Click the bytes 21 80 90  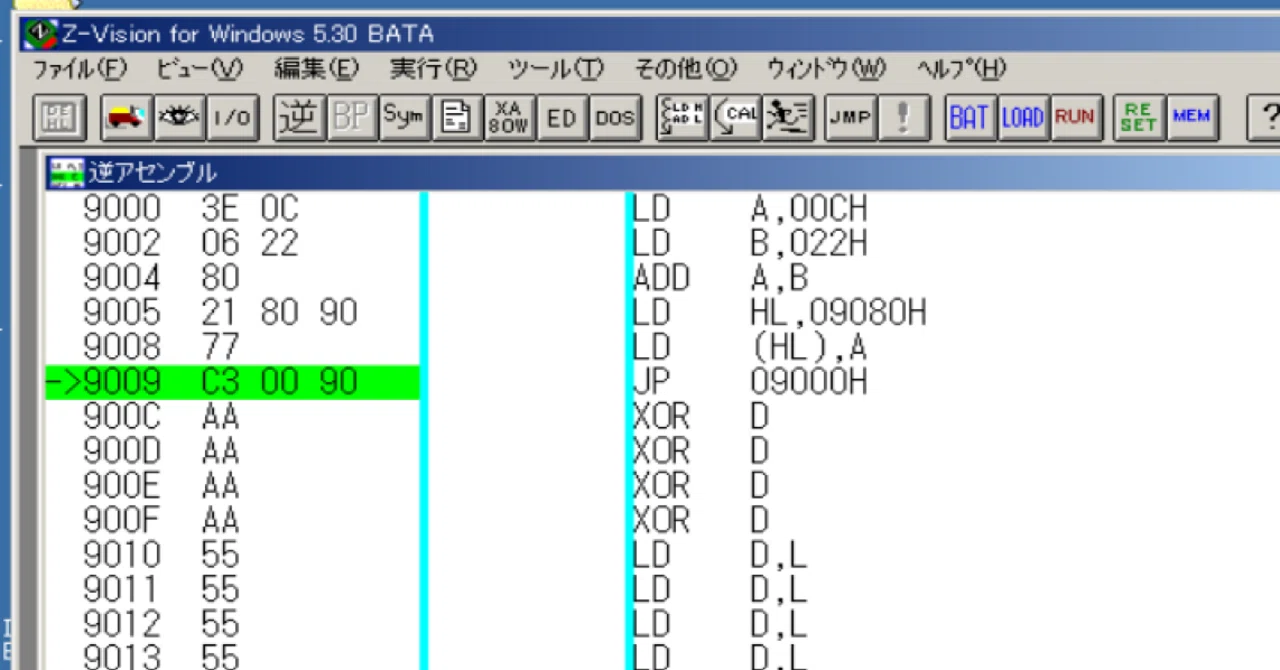click(x=279, y=312)
